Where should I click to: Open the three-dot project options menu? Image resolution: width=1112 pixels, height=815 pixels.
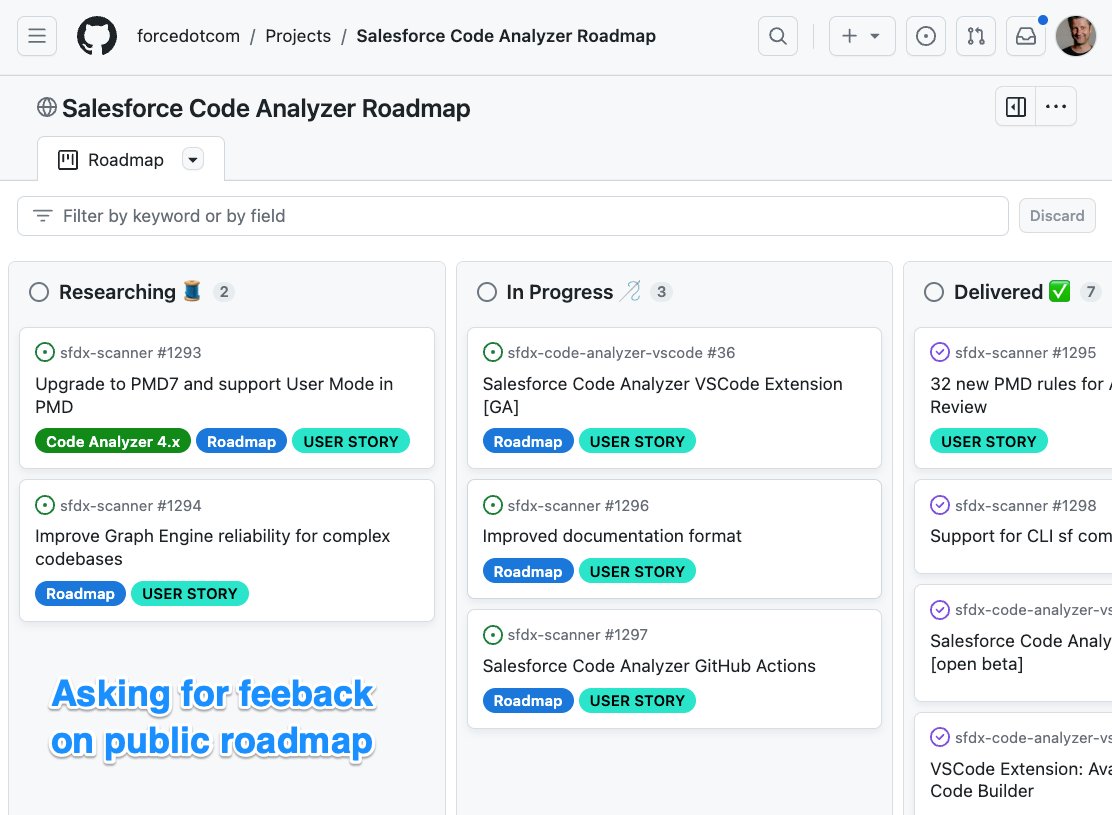(x=1056, y=106)
